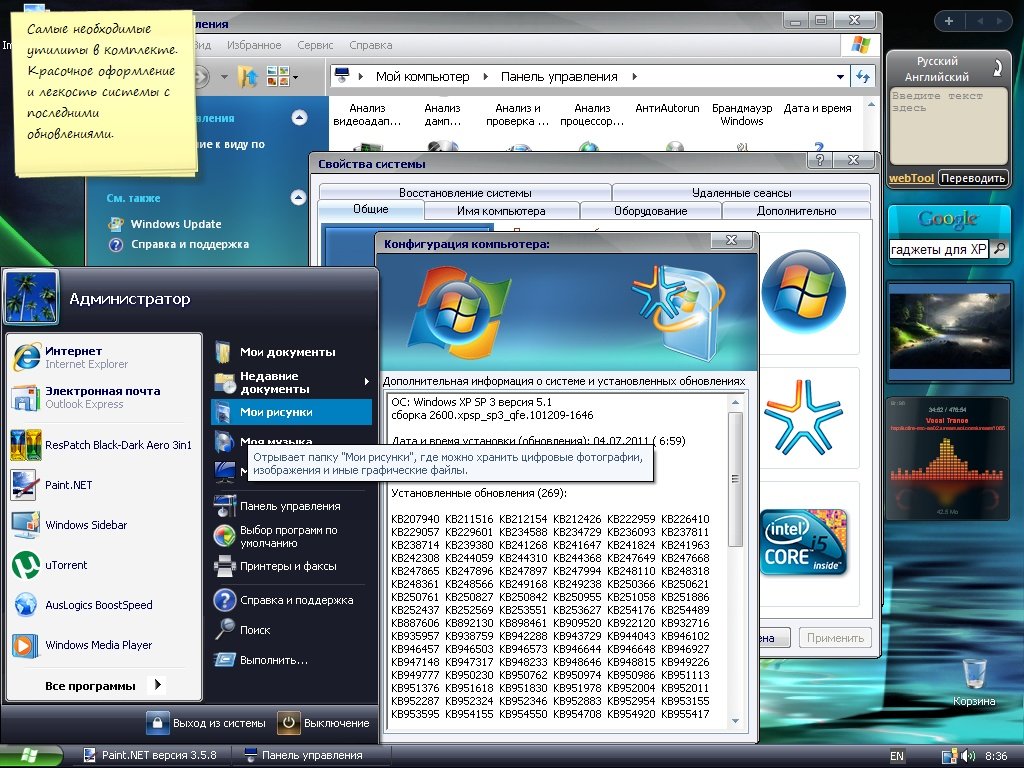Collapse the См. также sidebar section
The height and width of the screenshot is (768, 1024).
[298, 197]
